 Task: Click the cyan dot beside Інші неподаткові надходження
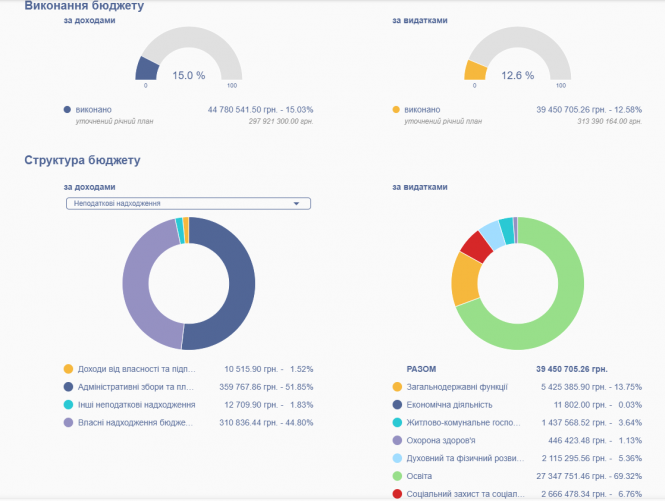68,405
